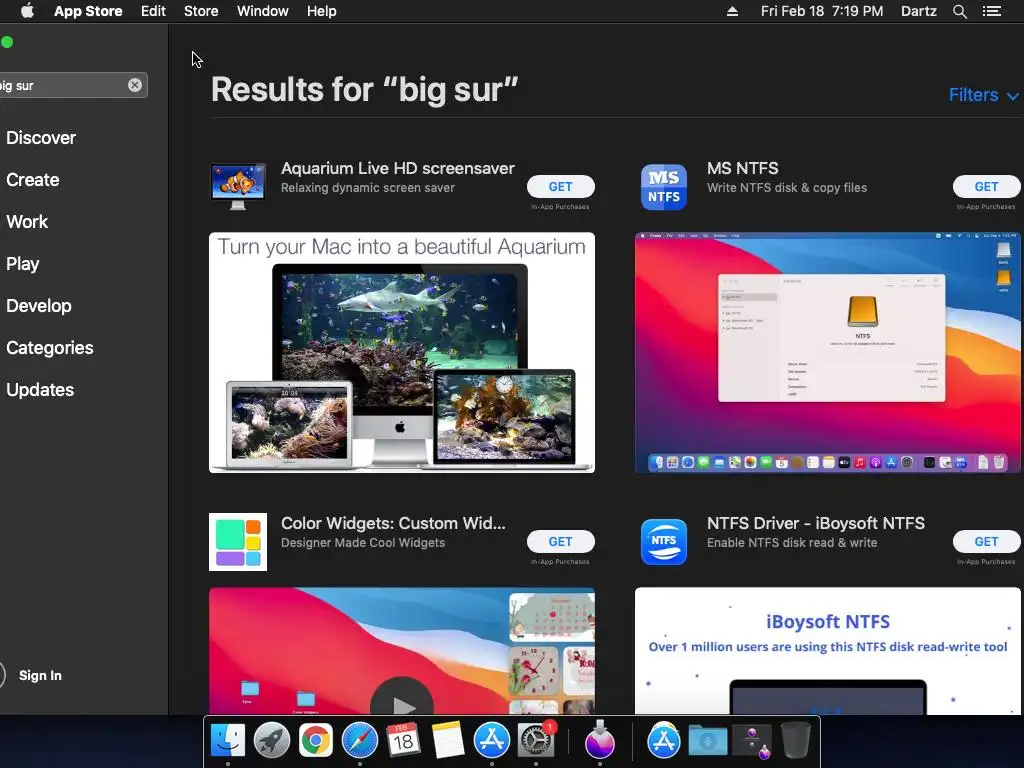The image size is (1024, 768).
Task: Open Aquarium Live HD screensaver title
Action: tap(398, 168)
